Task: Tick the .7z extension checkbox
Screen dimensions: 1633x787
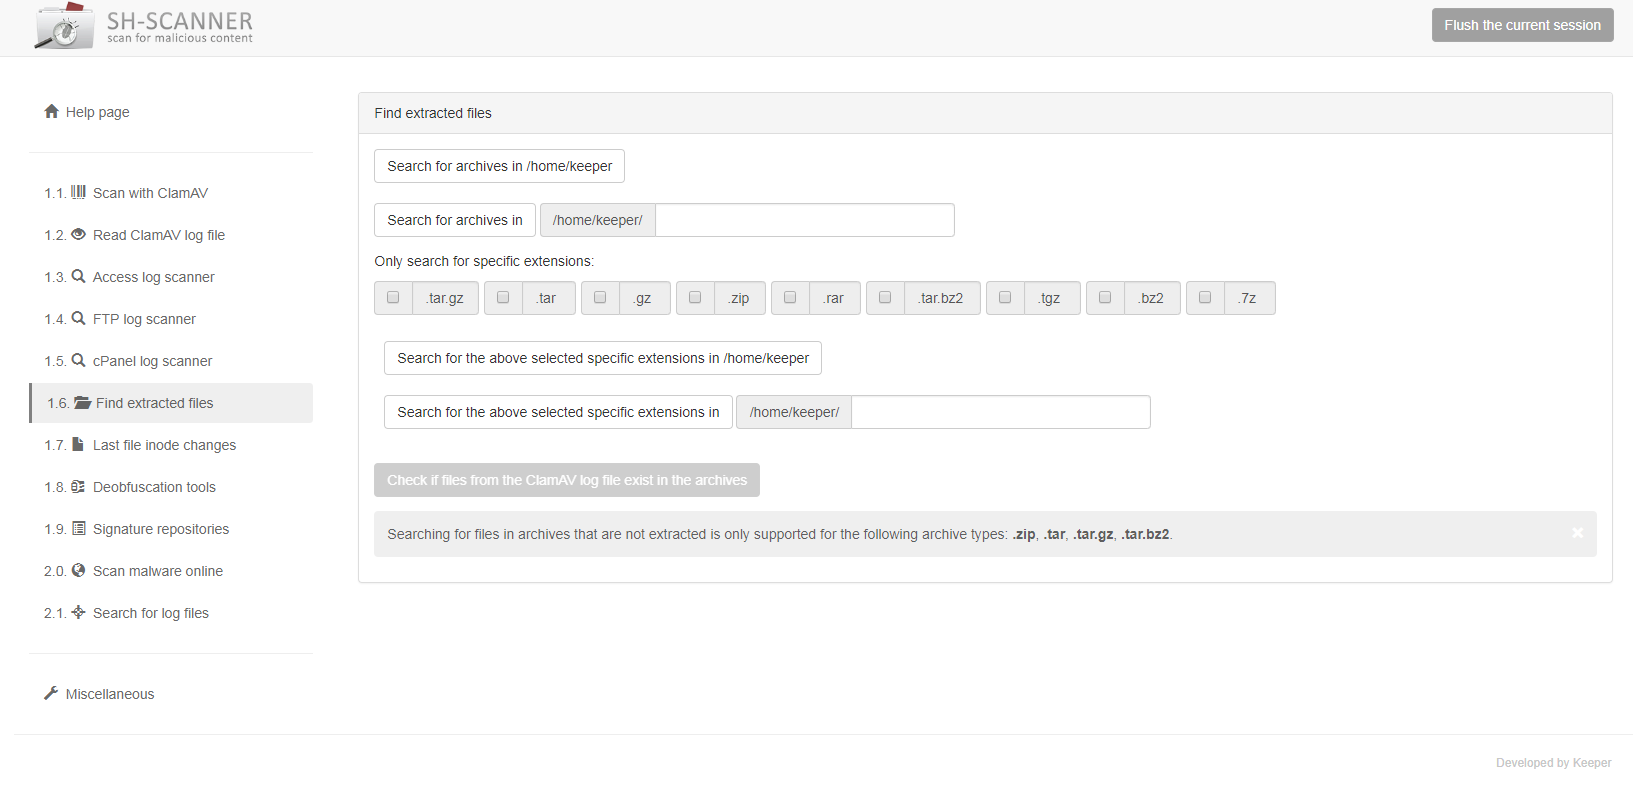Action: (x=1205, y=297)
